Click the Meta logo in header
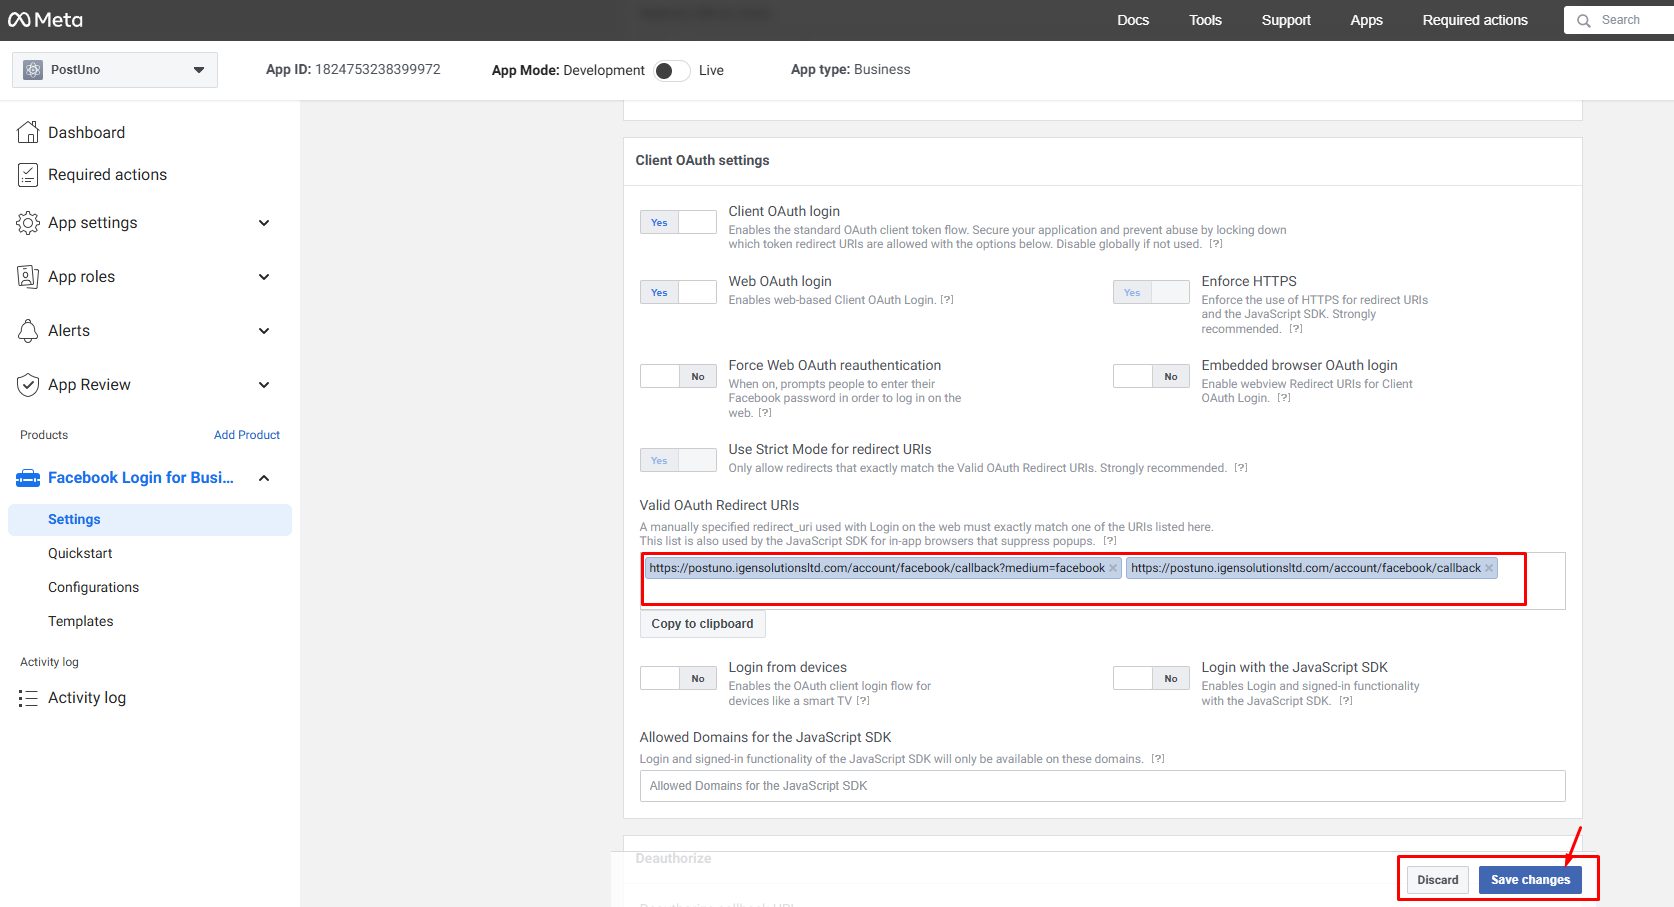The height and width of the screenshot is (907, 1674). click(x=45, y=20)
